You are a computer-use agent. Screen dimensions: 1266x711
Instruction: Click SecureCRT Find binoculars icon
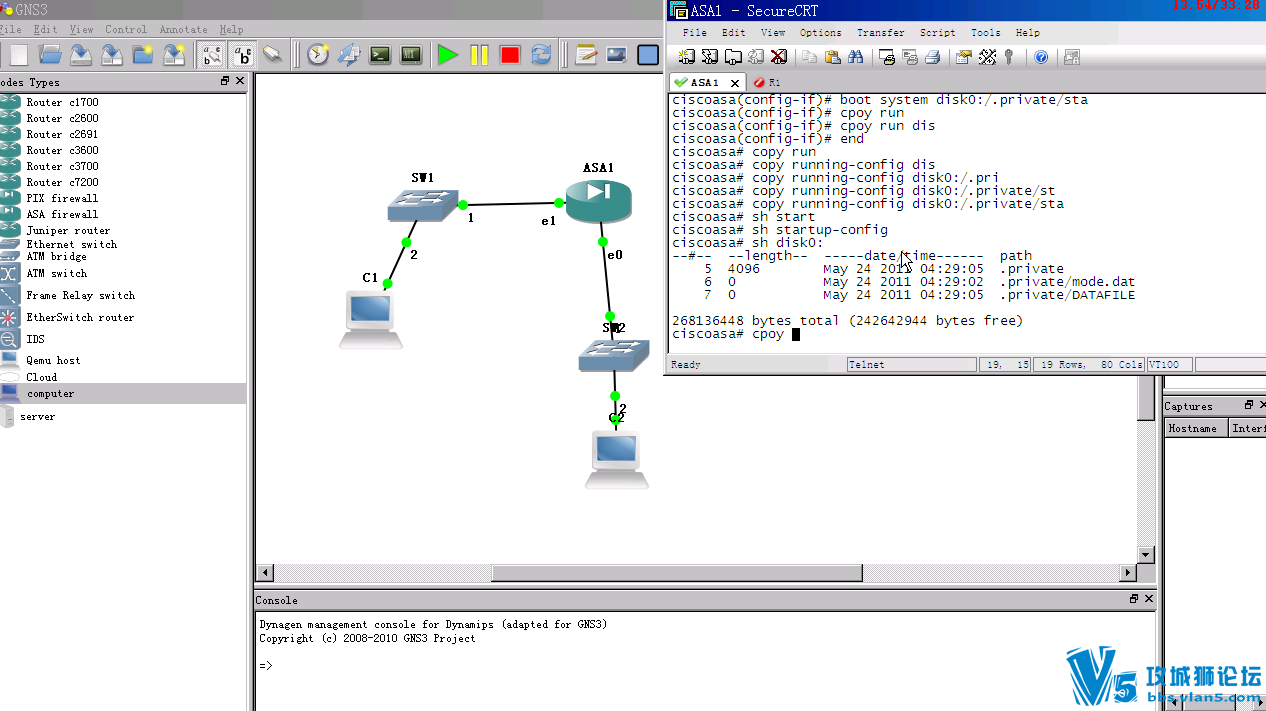click(x=855, y=57)
